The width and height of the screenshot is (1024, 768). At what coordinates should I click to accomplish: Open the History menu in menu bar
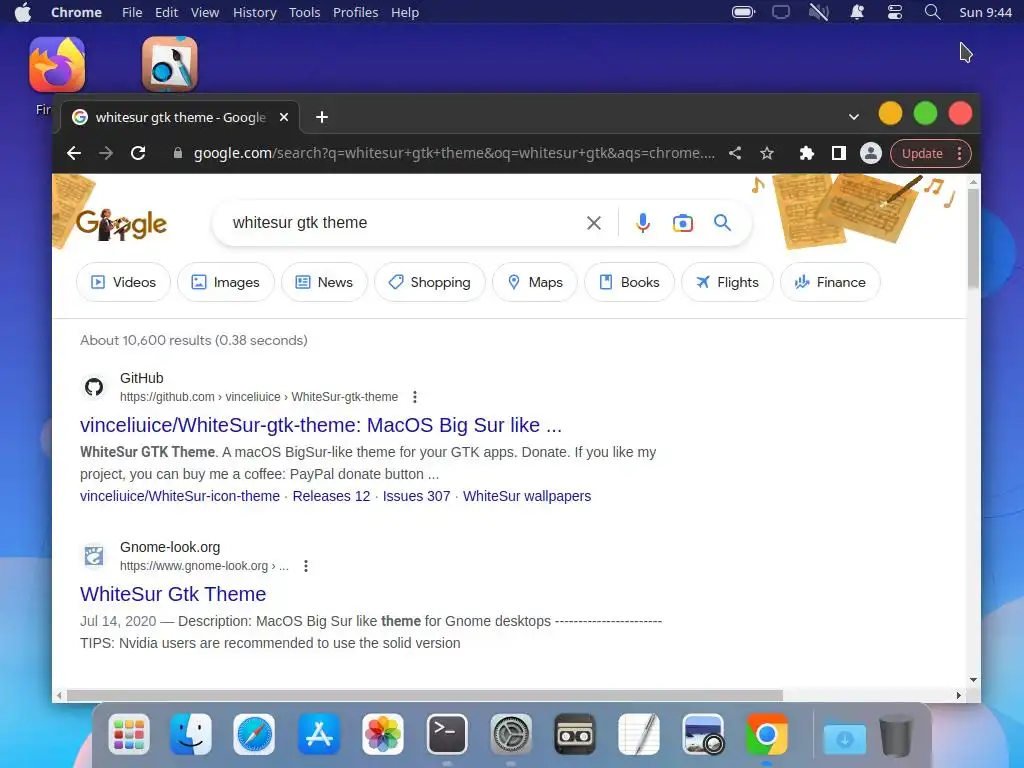[x=255, y=12]
